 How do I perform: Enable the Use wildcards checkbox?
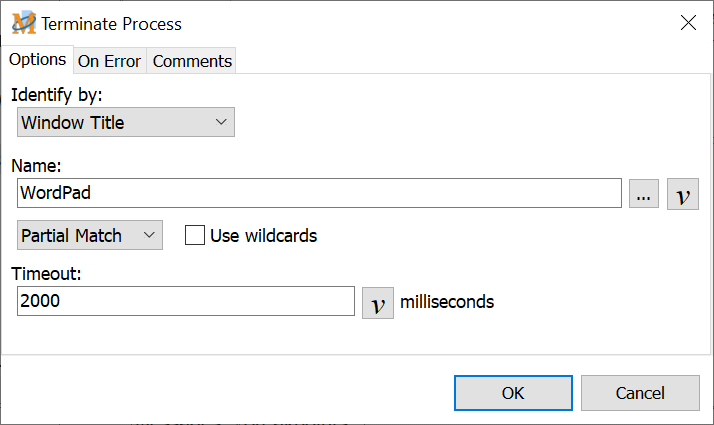pyautogui.click(x=195, y=236)
